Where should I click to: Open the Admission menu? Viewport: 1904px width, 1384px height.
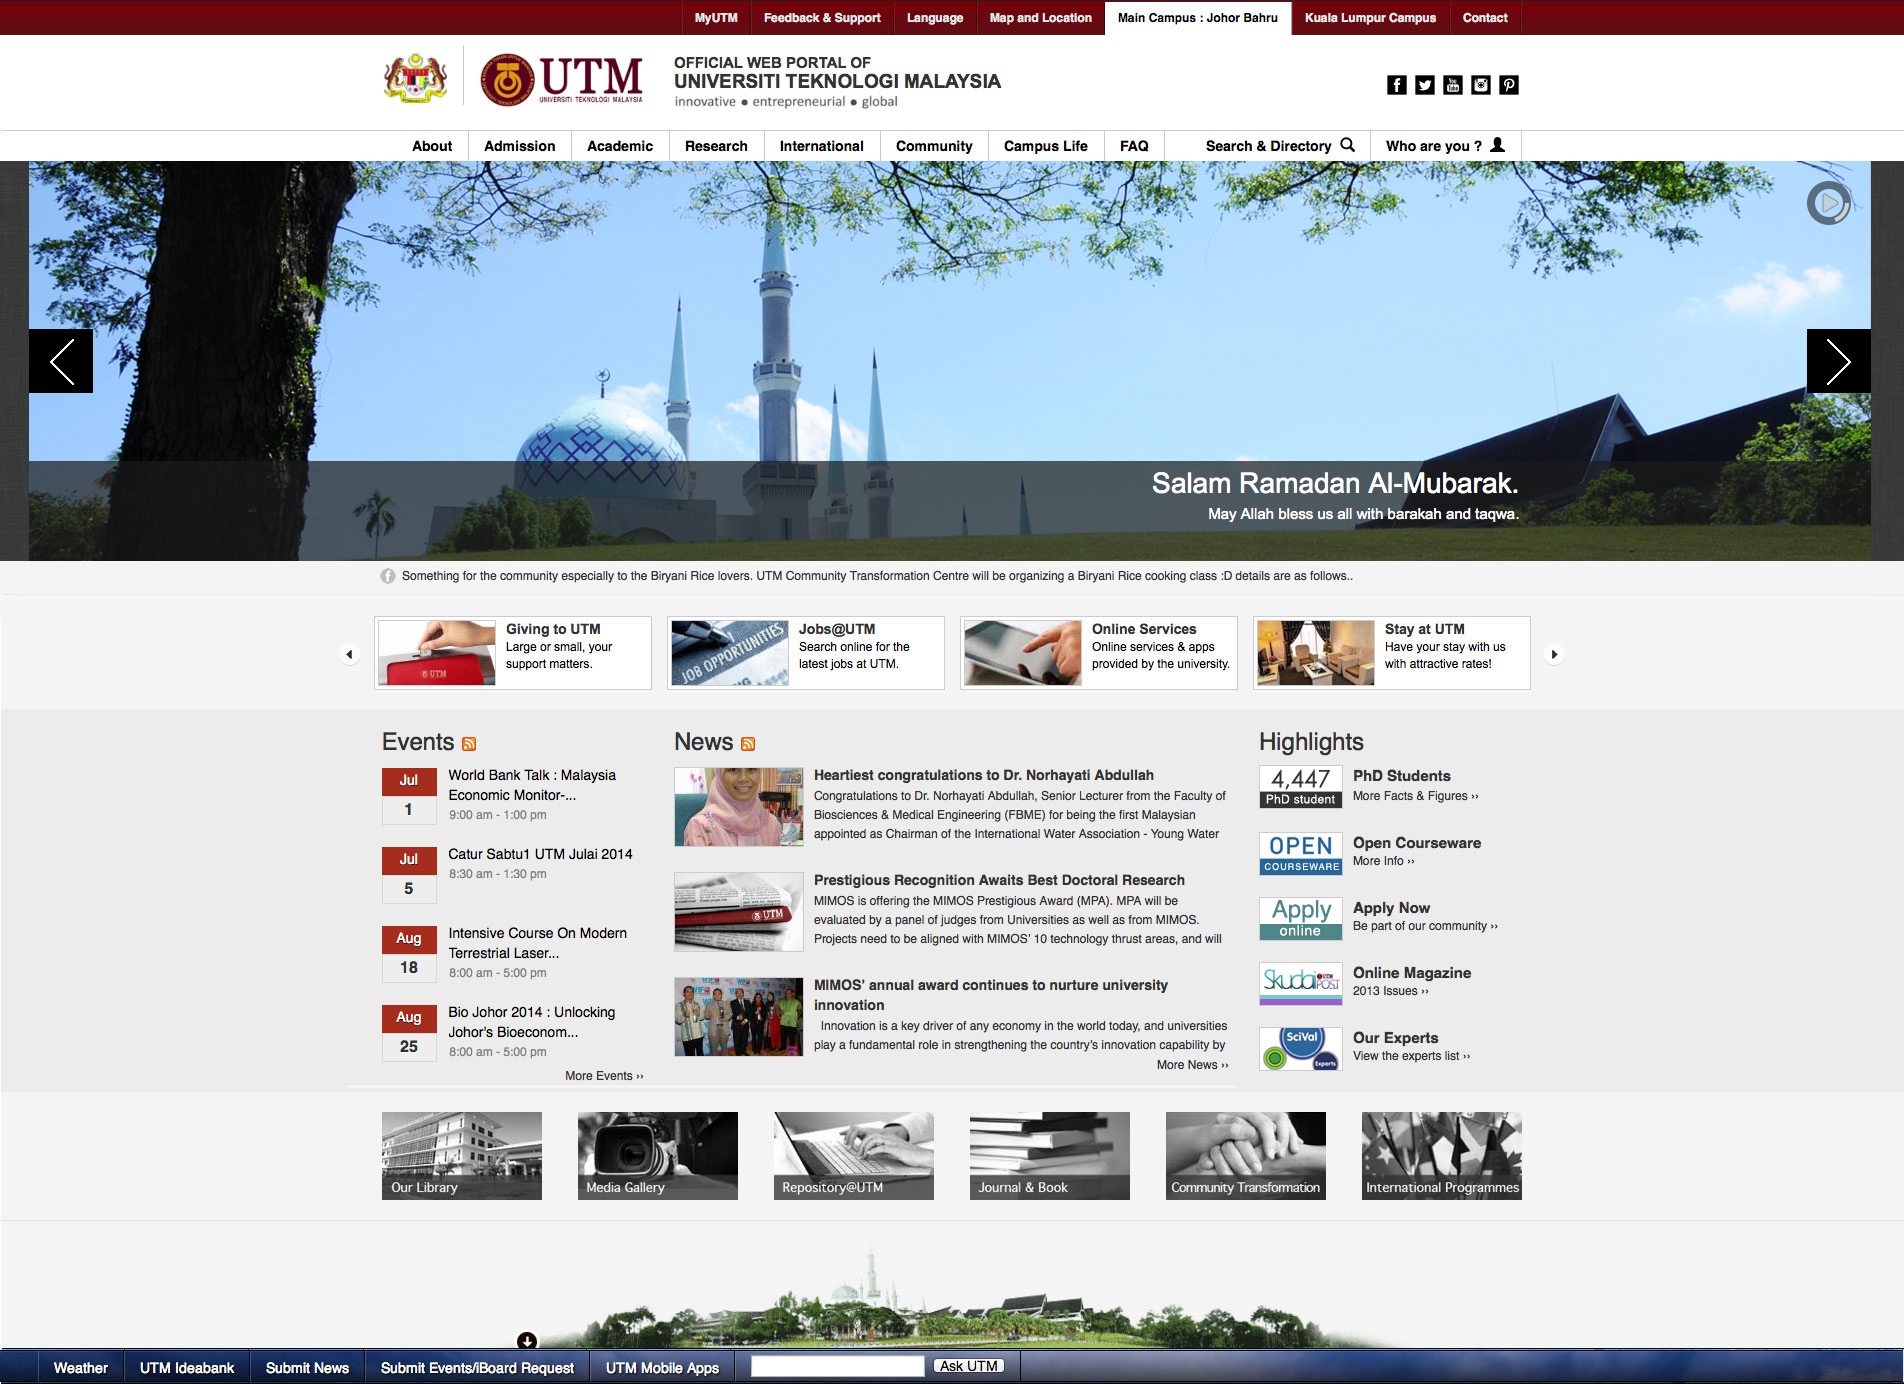[x=519, y=146]
